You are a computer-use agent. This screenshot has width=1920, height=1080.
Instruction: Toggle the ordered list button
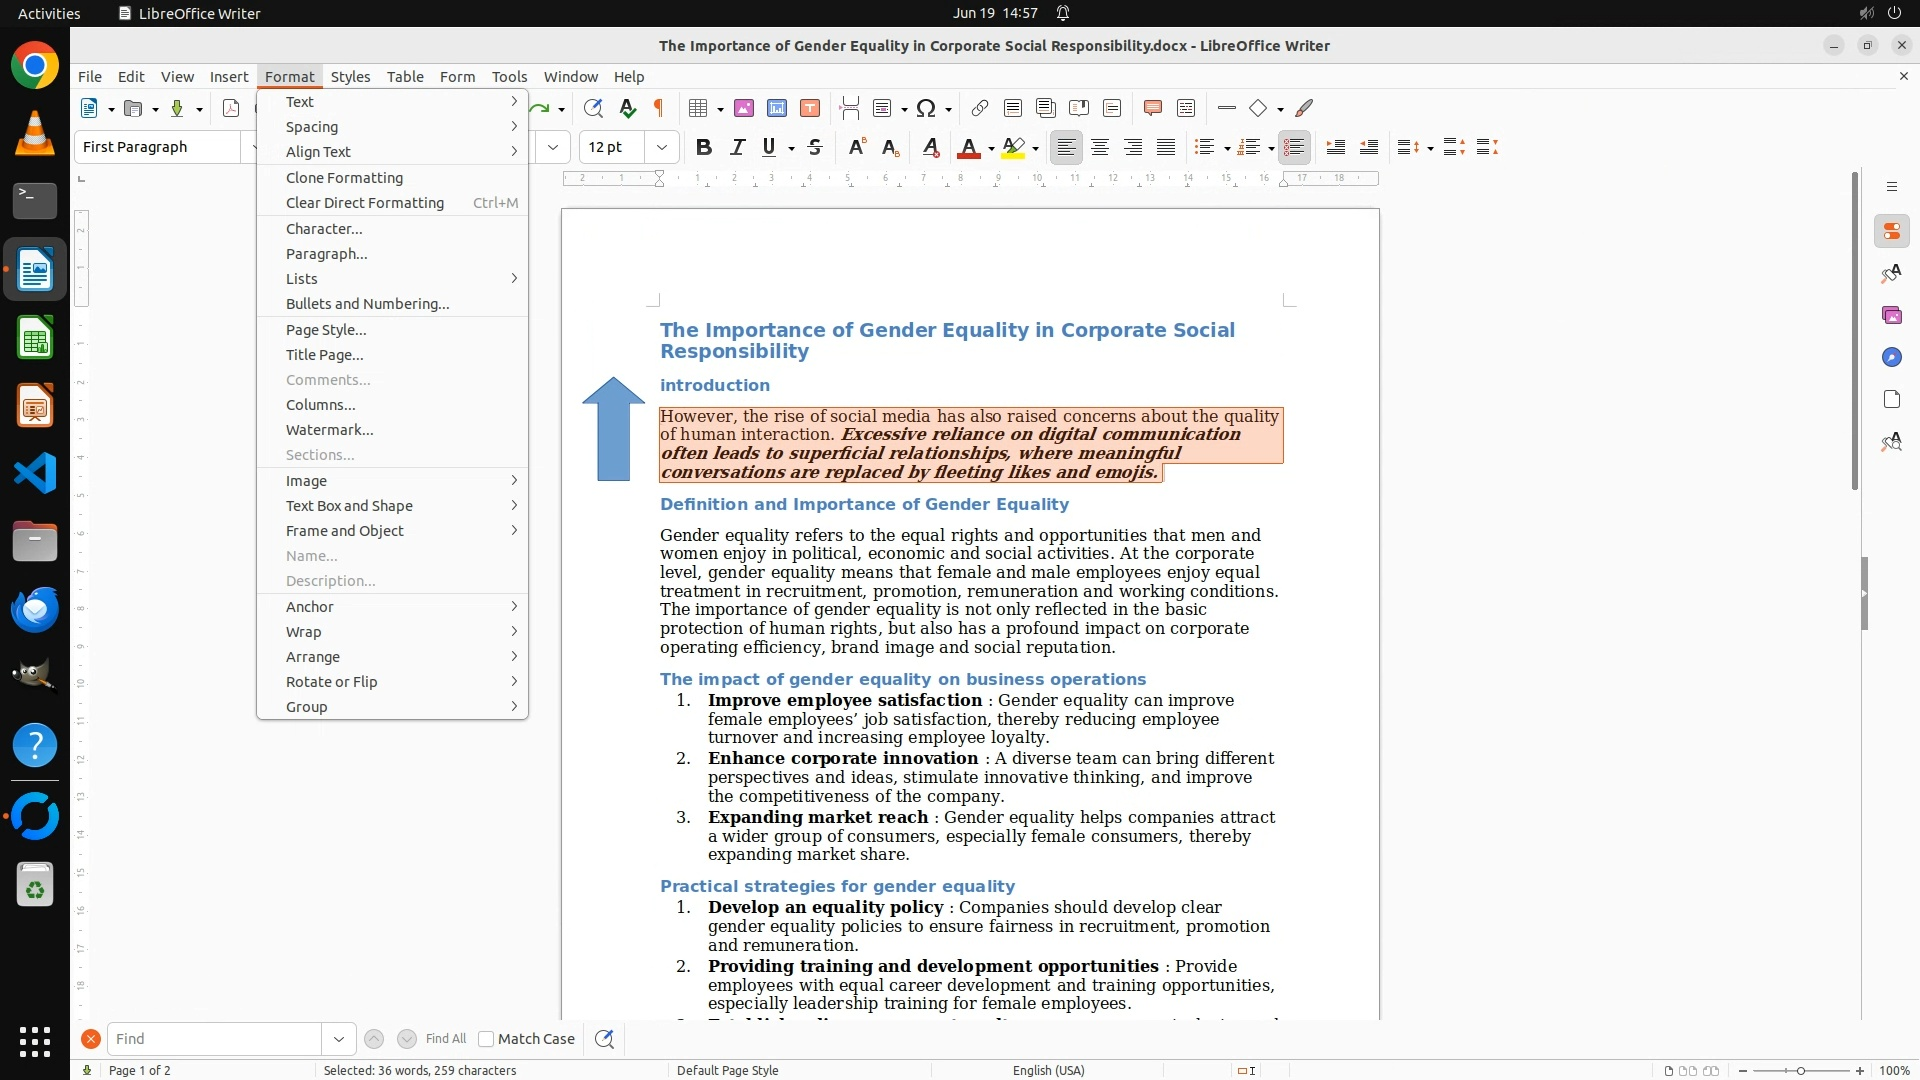(x=1247, y=147)
